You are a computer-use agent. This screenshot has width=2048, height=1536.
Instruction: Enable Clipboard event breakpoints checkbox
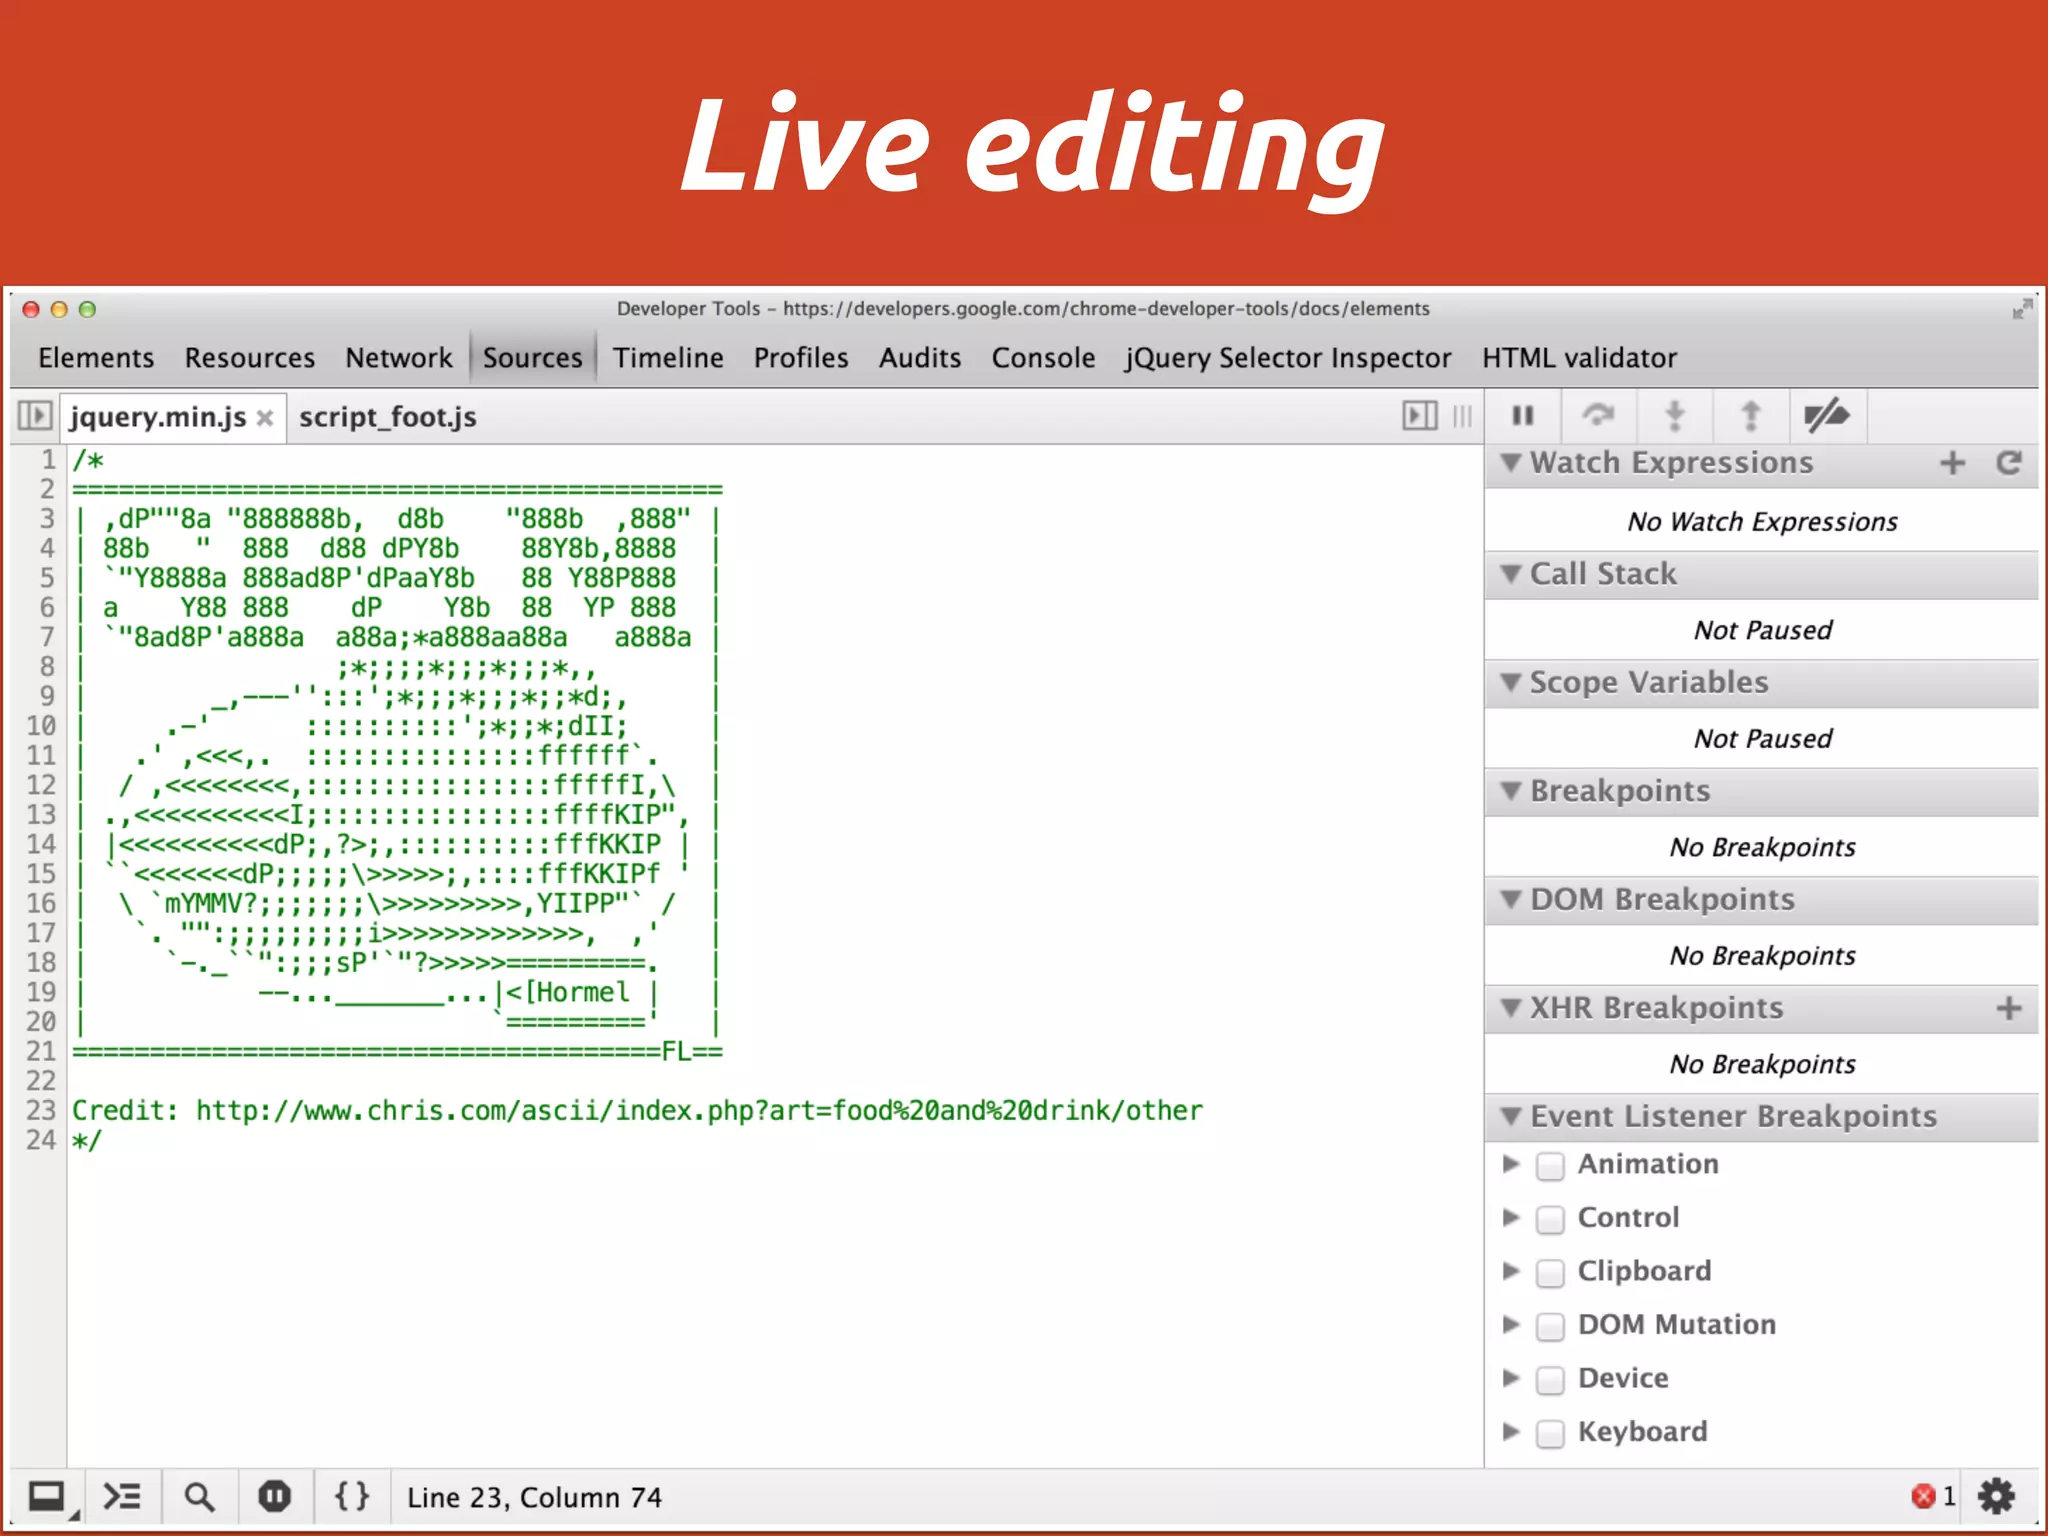1550,1272
